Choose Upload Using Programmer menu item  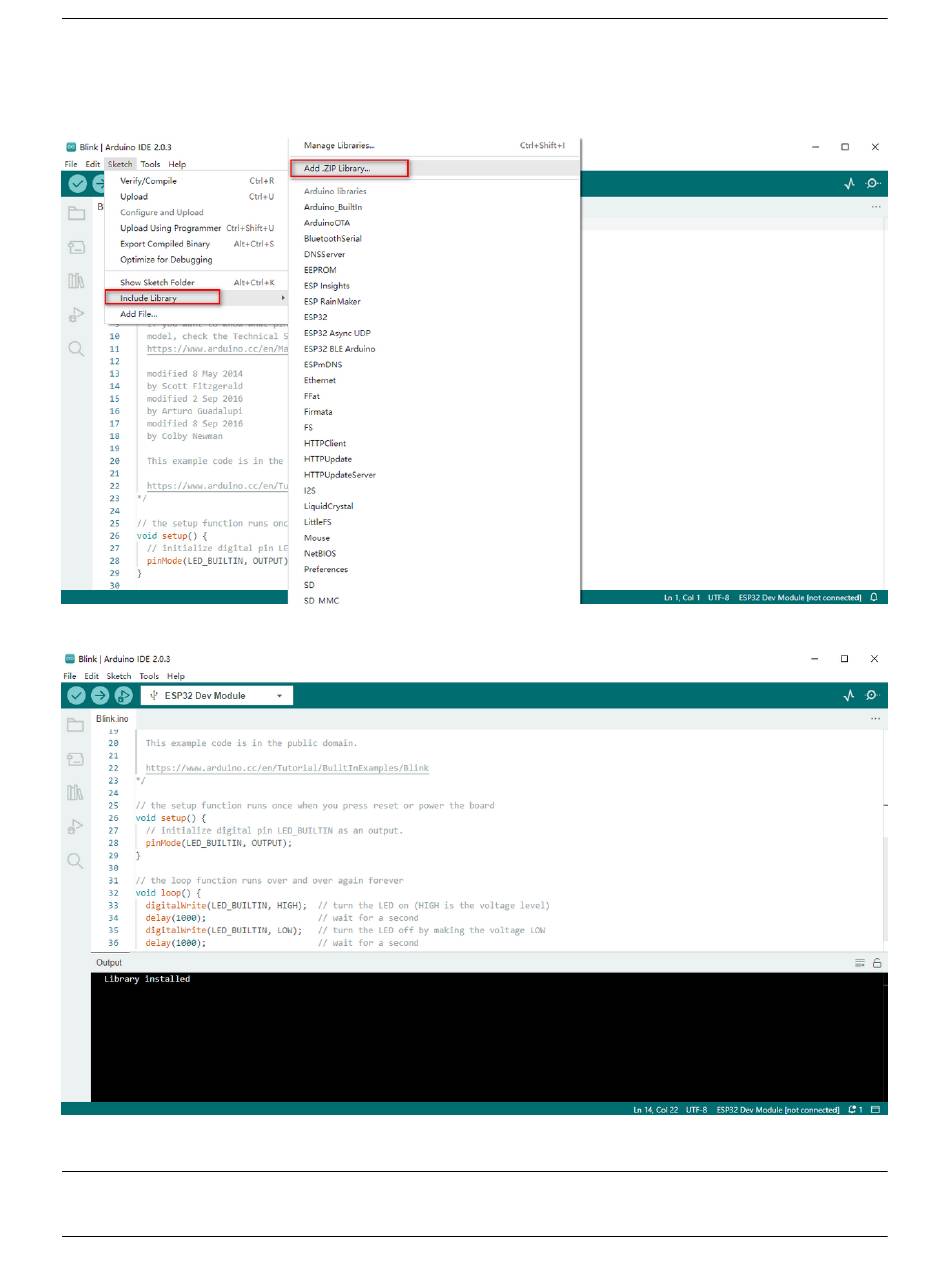pyautogui.click(x=196, y=228)
